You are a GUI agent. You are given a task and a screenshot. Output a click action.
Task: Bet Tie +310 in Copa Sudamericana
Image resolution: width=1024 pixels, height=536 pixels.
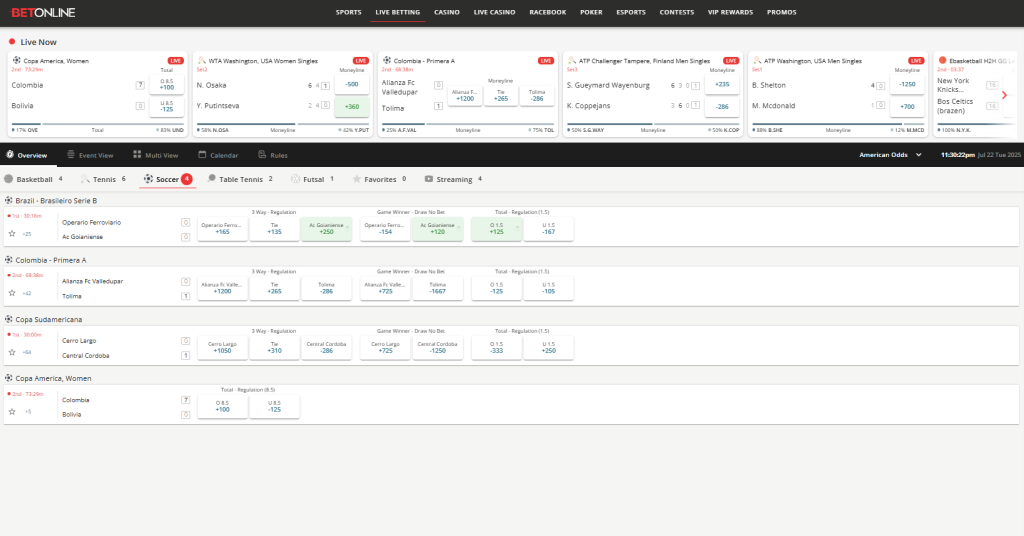tap(274, 348)
